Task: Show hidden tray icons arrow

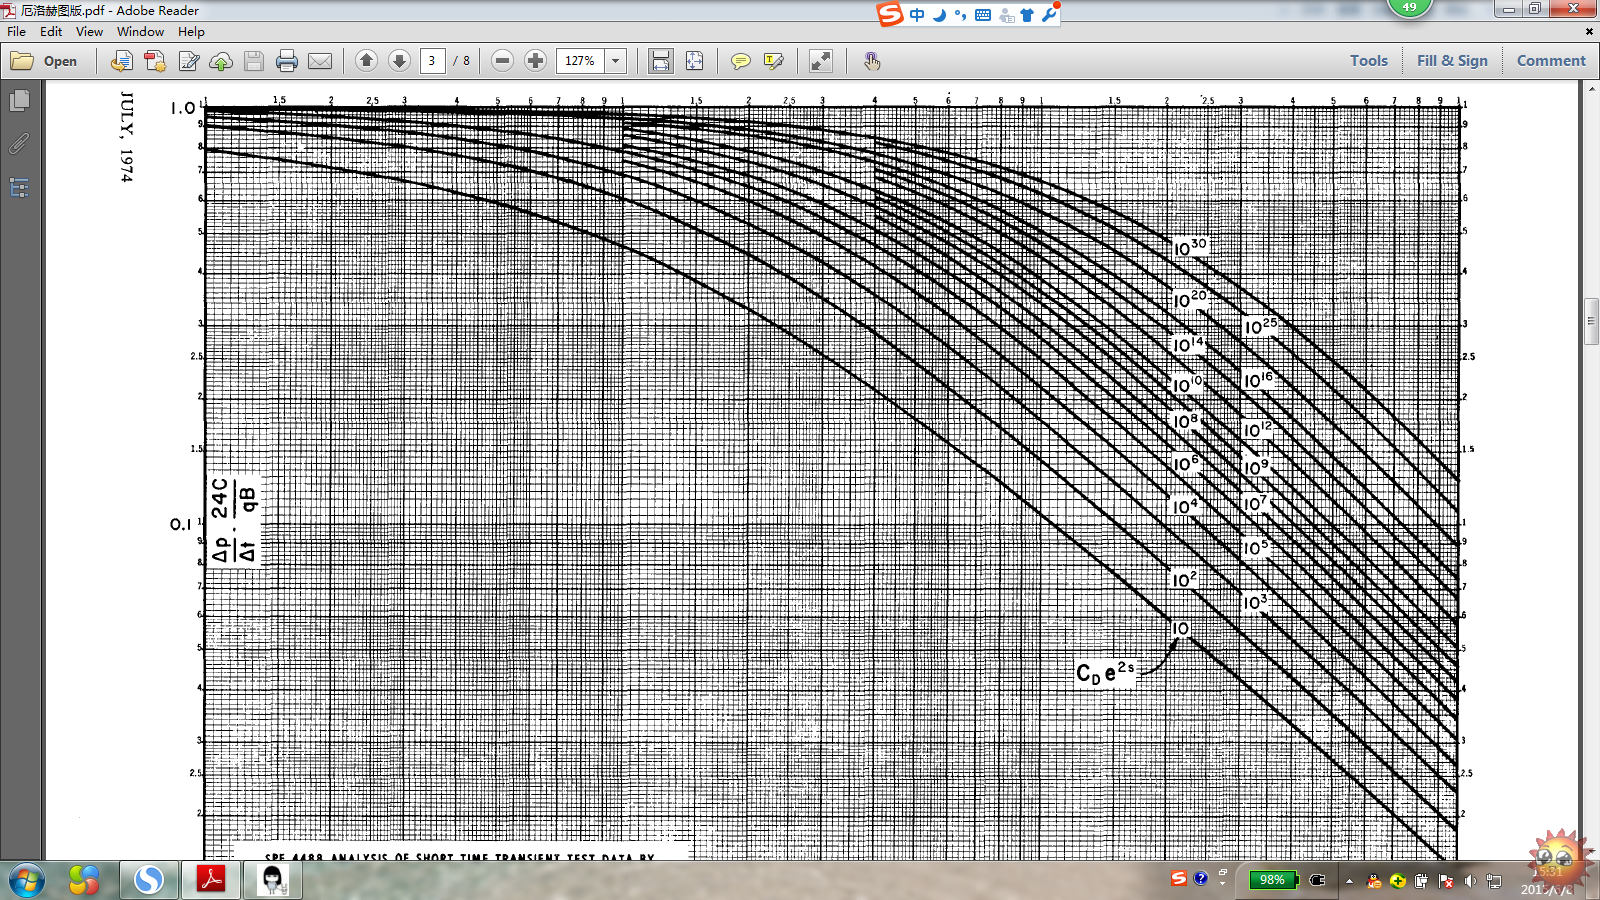Action: tap(1349, 881)
